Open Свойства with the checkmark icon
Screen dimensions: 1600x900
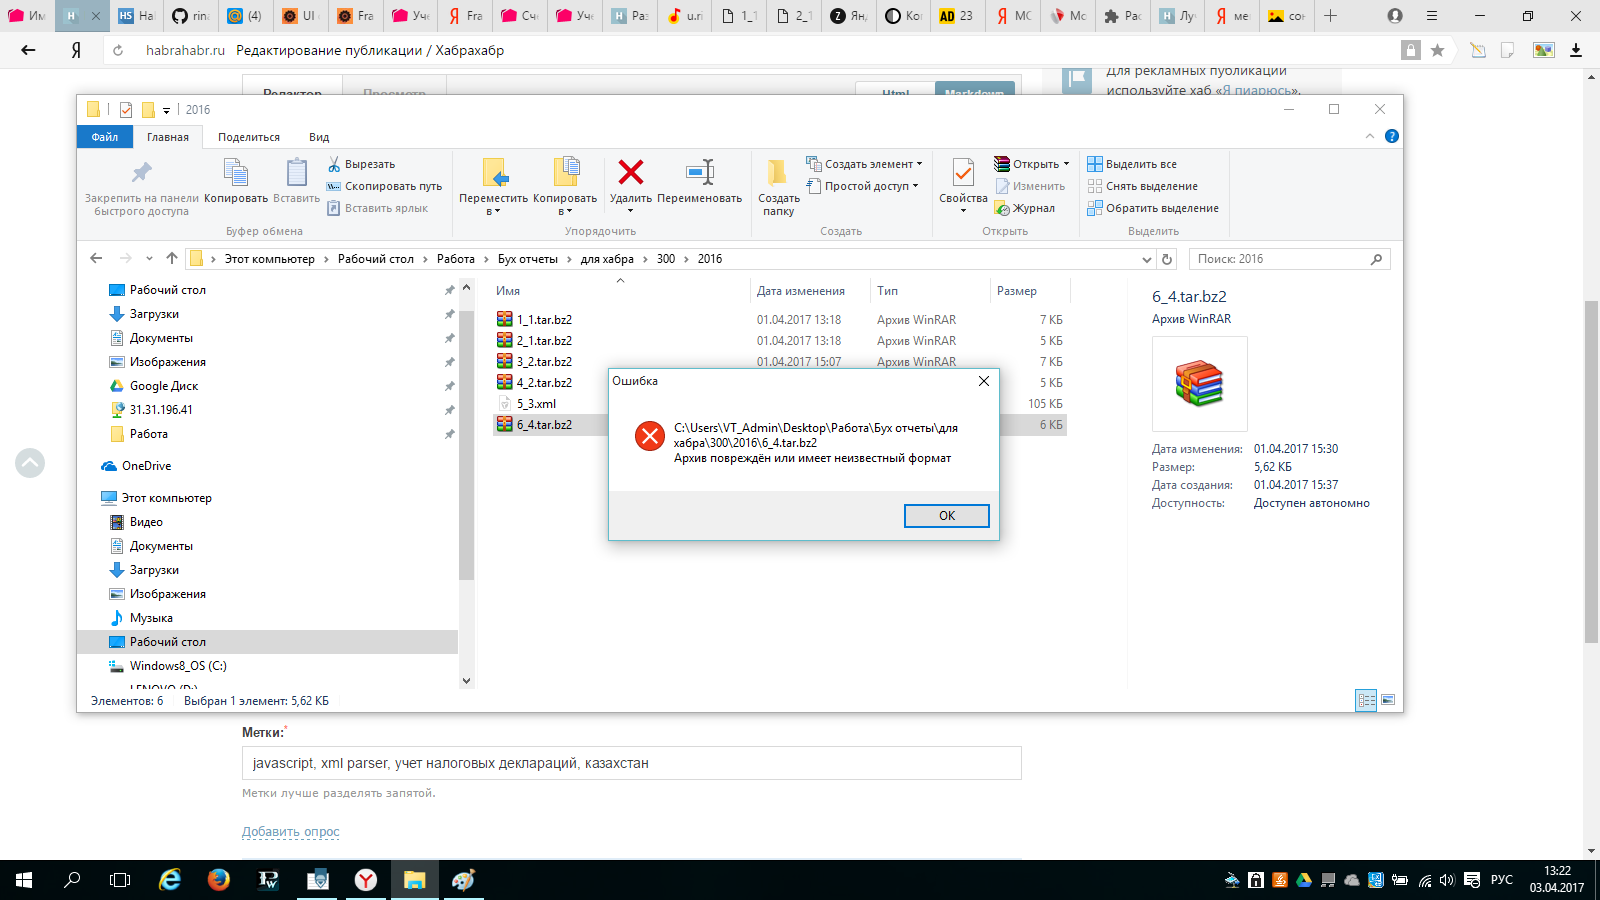coord(963,173)
